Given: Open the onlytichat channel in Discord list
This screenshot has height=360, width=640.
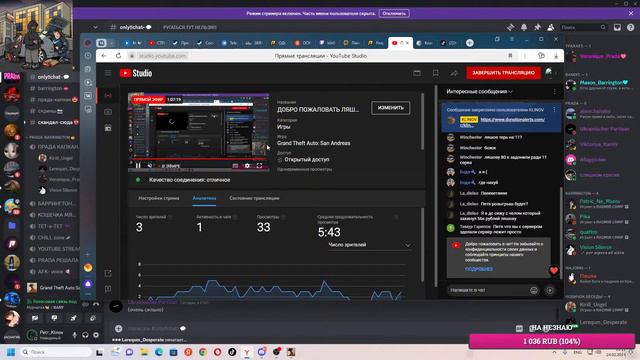Looking at the screenshot, I should 52,77.
